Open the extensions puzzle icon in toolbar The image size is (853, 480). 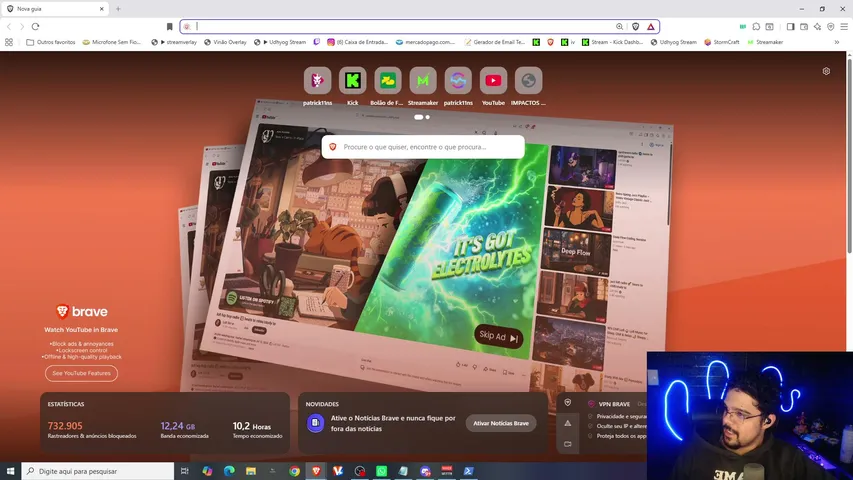(x=756, y=27)
